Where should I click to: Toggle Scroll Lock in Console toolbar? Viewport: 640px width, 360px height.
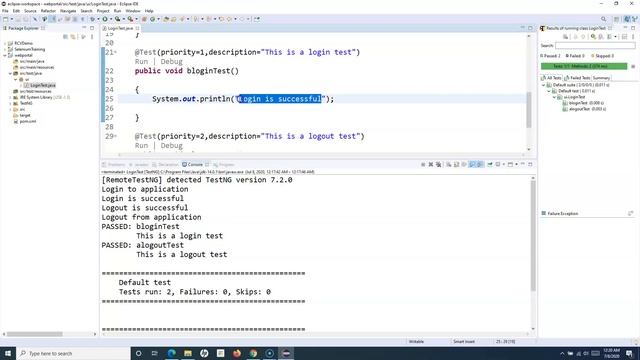[456, 164]
